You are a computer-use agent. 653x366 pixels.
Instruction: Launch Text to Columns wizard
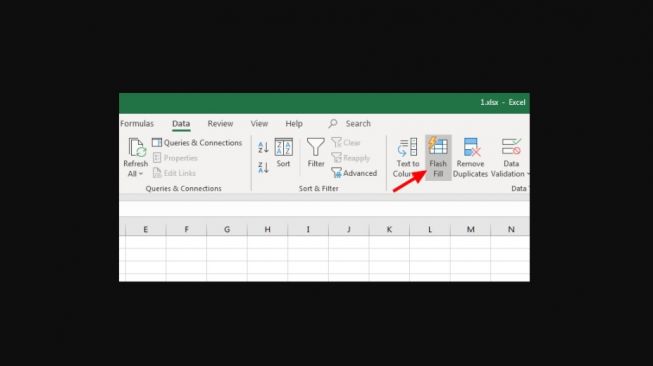[407, 158]
